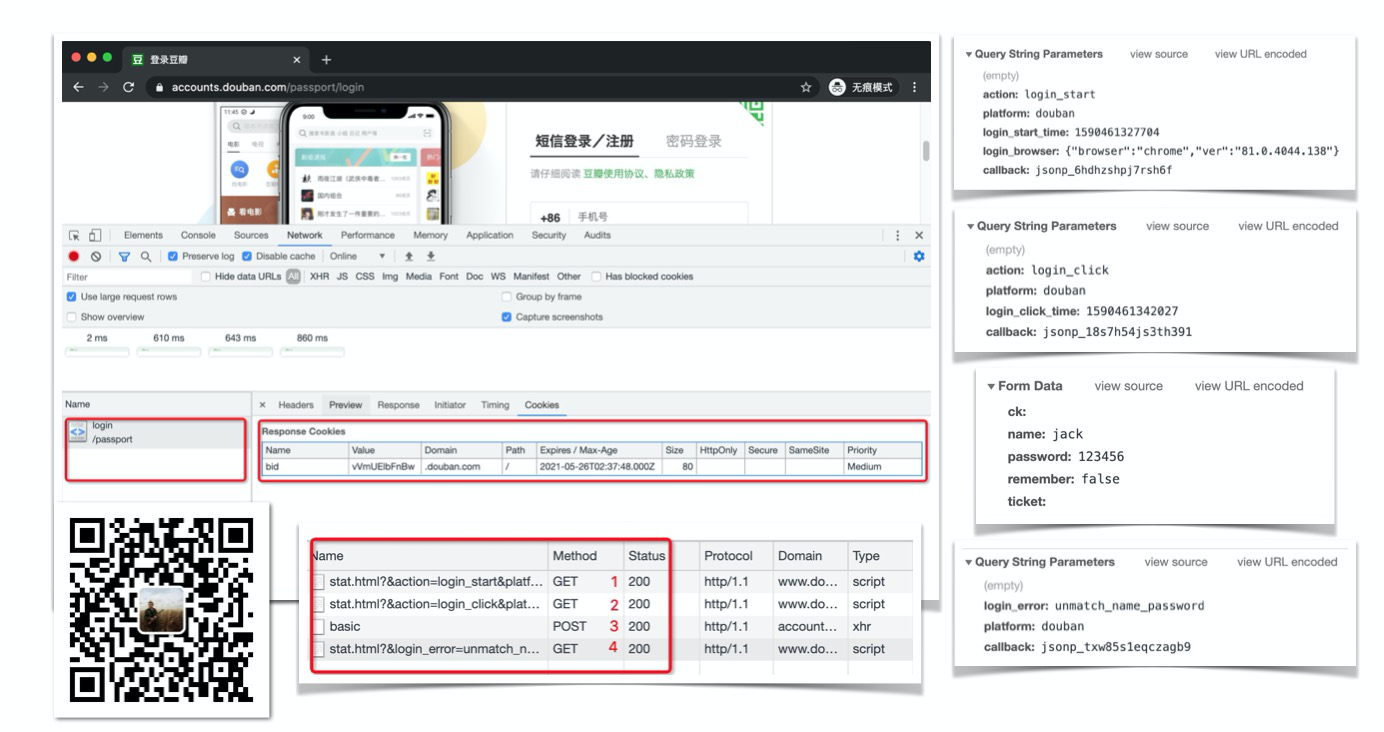
Task: Open DevTools customize three-dot menu
Action: [898, 235]
